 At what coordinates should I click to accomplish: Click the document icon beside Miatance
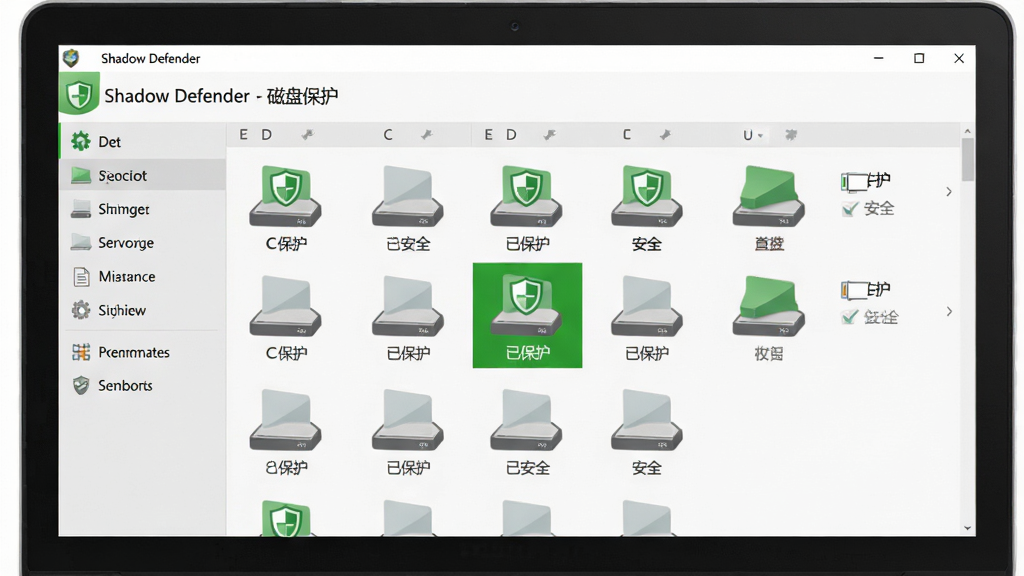[x=81, y=277]
